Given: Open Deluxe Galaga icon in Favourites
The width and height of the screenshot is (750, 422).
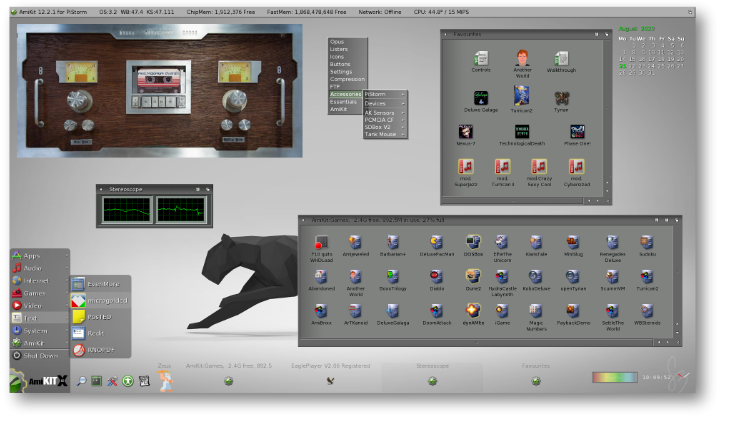Looking at the screenshot, I should 481,98.
